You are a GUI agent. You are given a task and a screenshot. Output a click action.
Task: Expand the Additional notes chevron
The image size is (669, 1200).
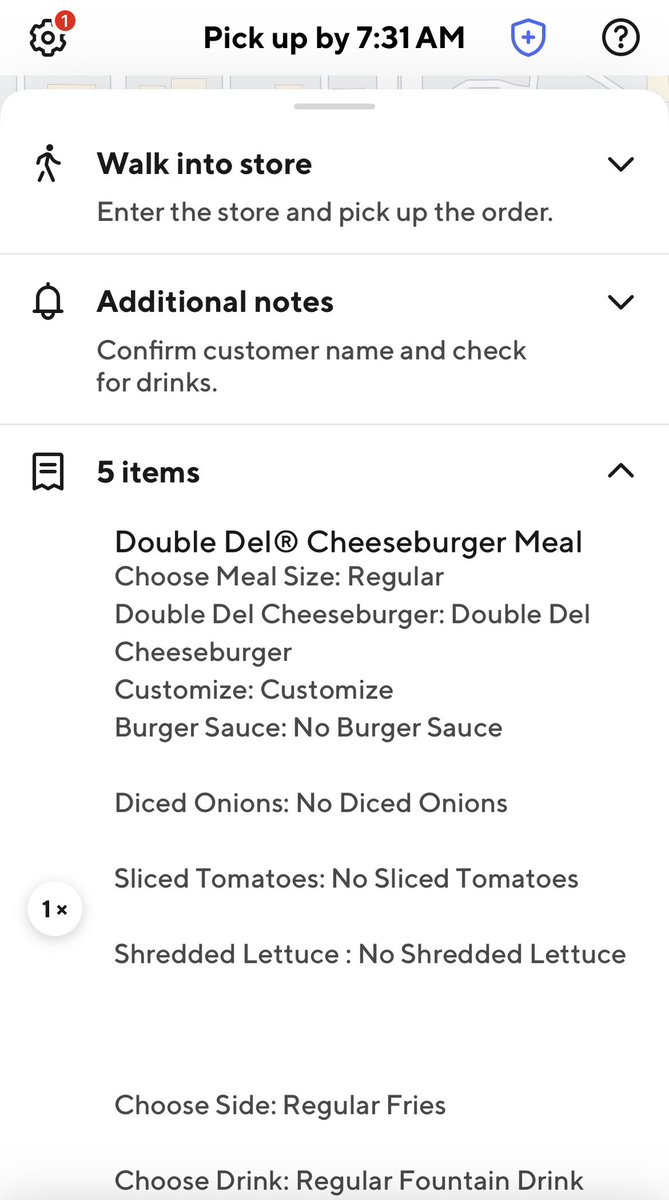click(621, 302)
